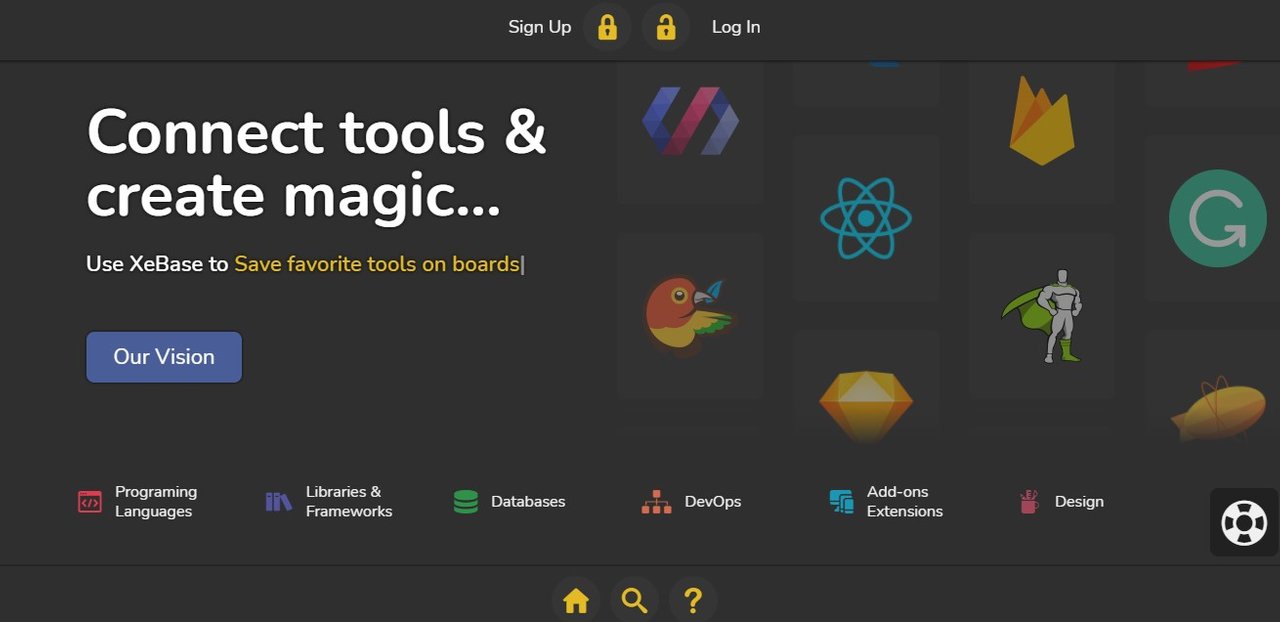Image resolution: width=1280 pixels, height=622 pixels.
Task: Click the padlock icon beside Sign Up
Action: (607, 27)
